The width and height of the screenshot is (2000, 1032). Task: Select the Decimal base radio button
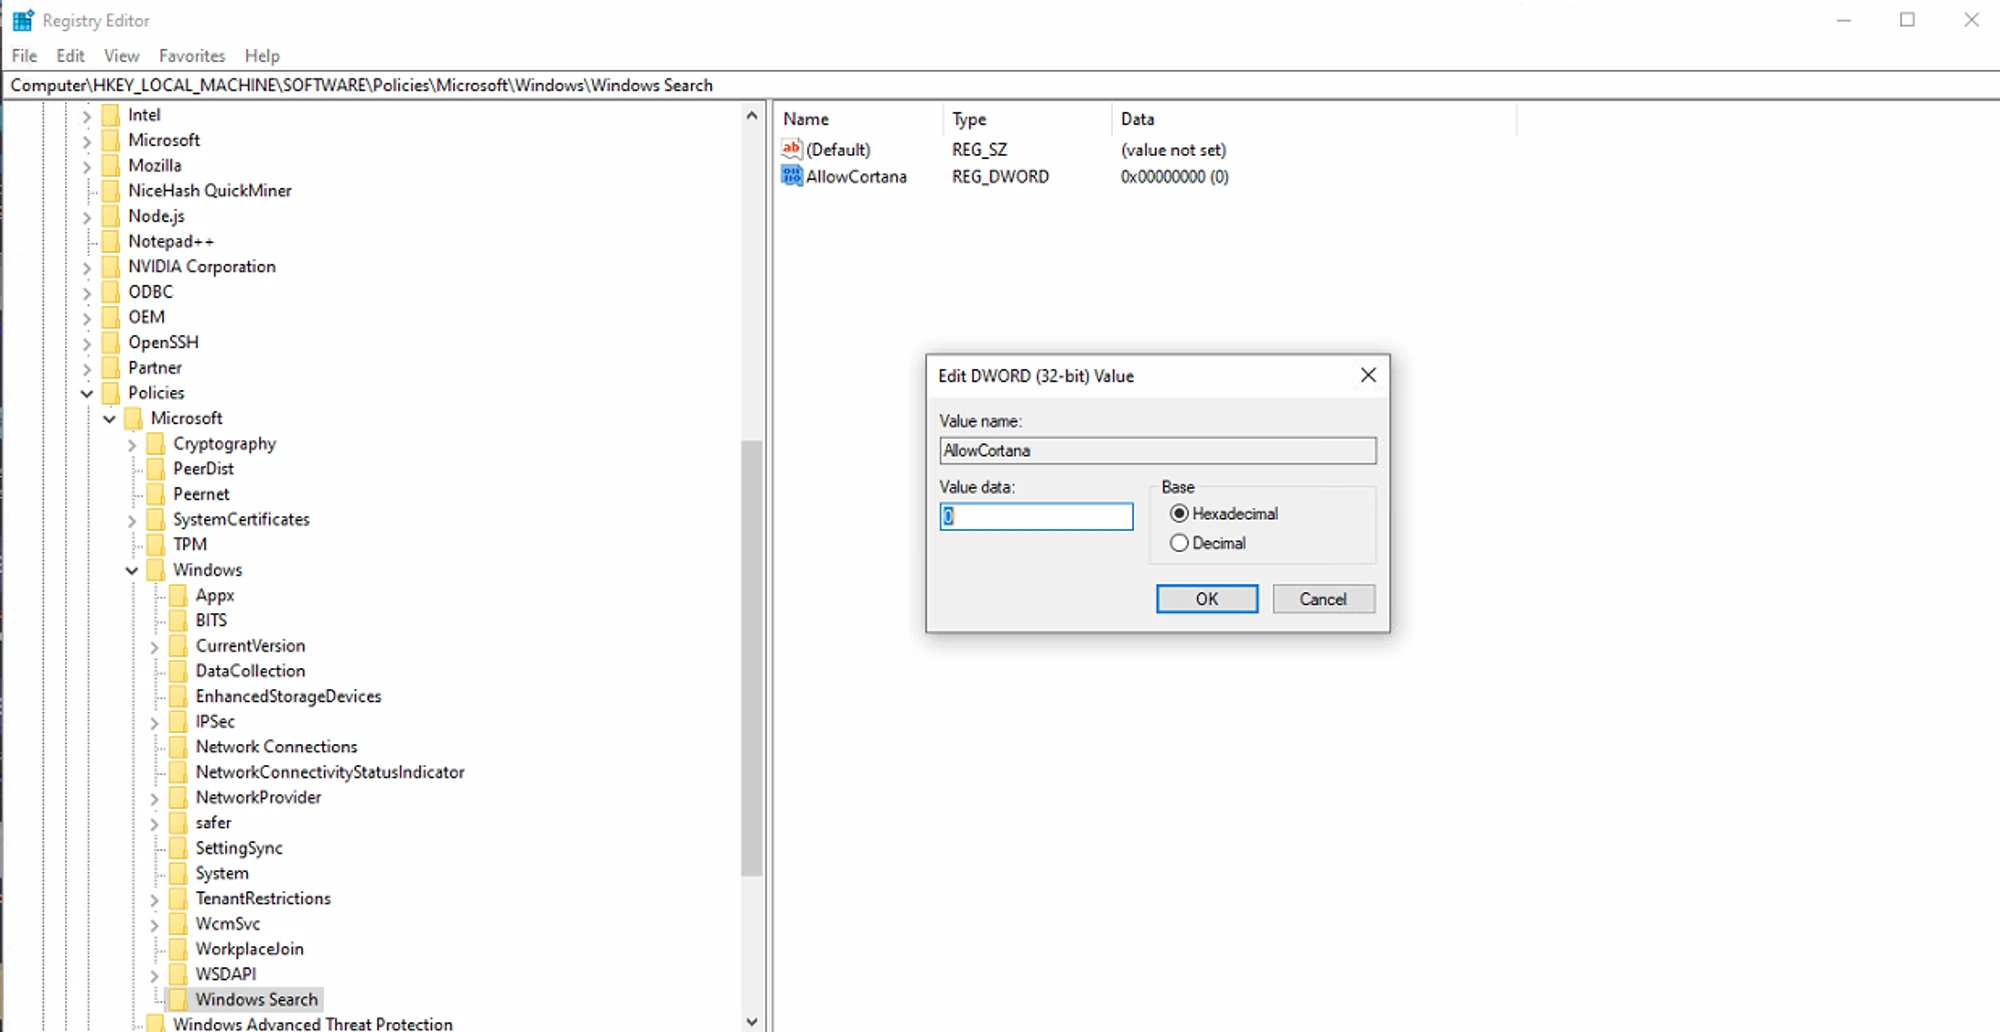pos(1179,543)
